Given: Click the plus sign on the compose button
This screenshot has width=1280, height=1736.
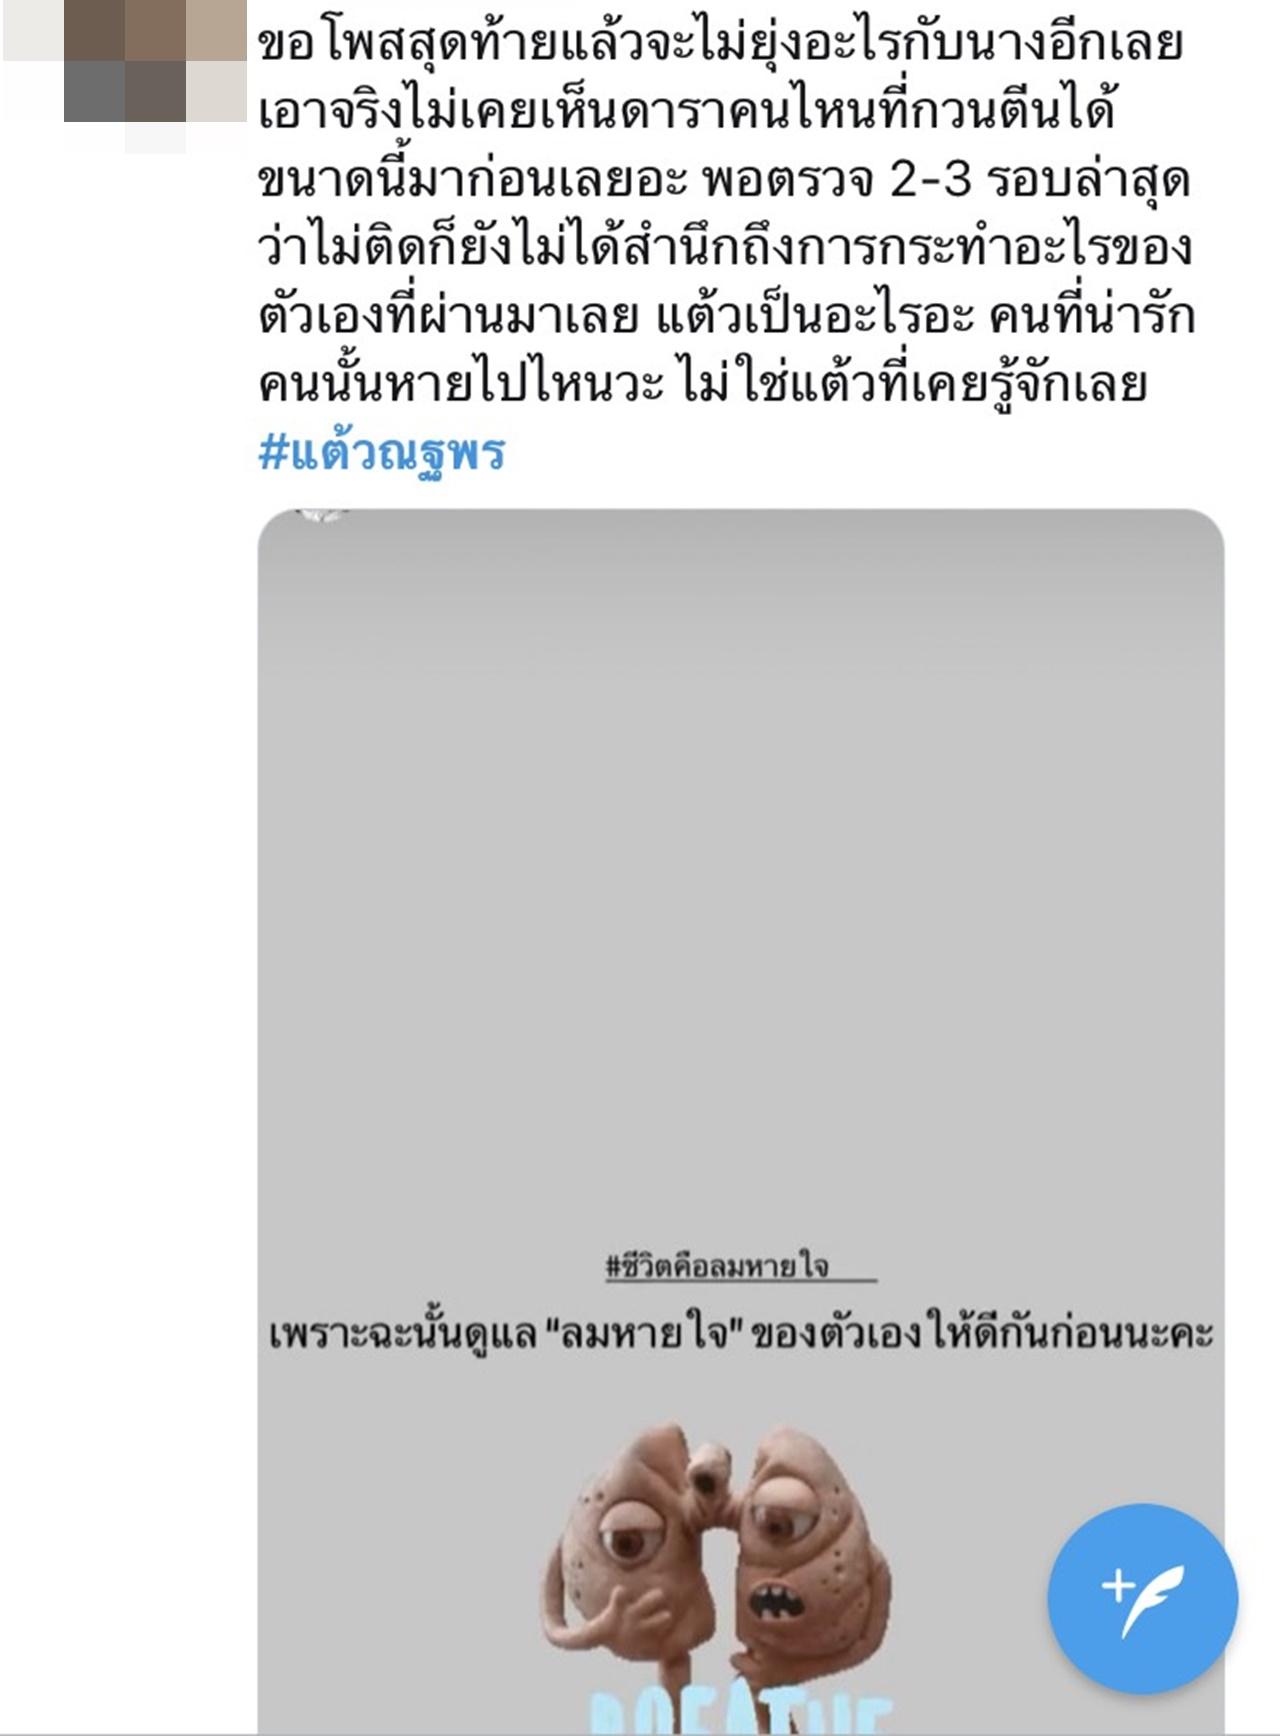Looking at the screenshot, I should pyautogui.click(x=1116, y=1586).
